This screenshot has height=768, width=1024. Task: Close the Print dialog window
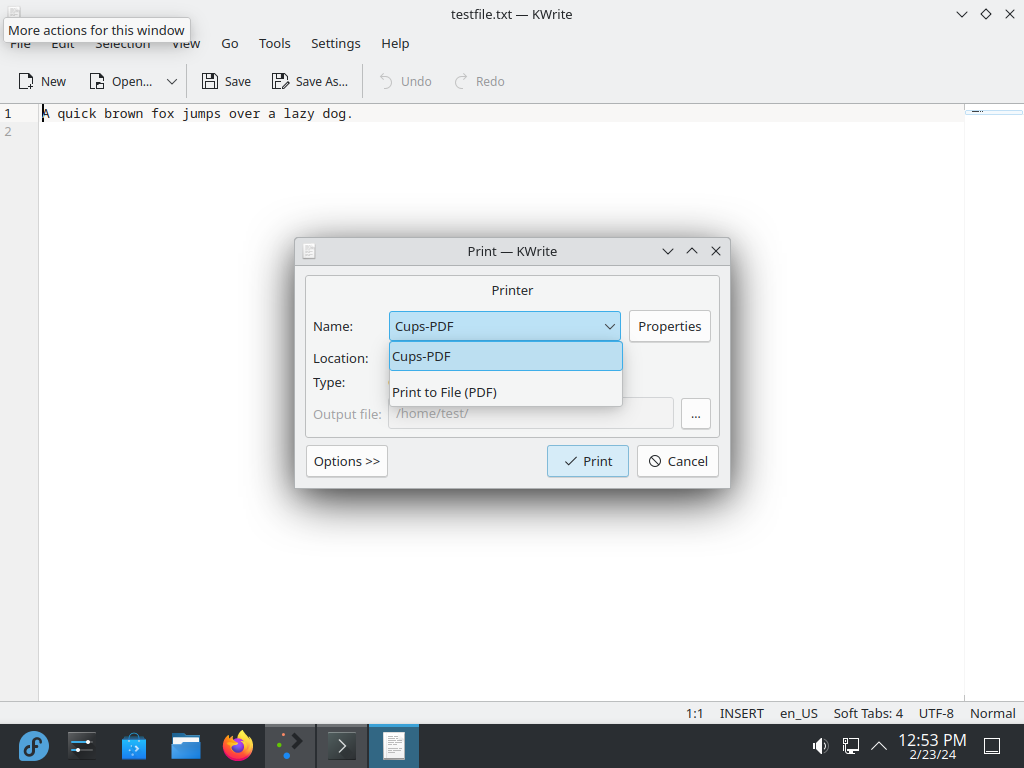[716, 251]
